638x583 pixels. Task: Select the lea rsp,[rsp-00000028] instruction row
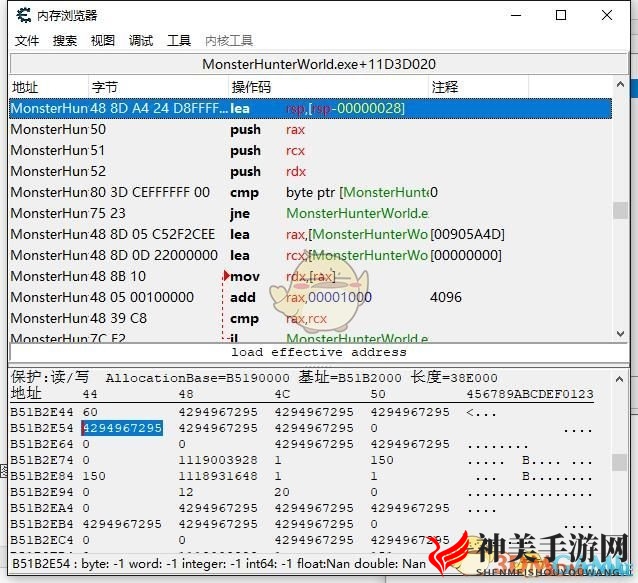[x=310, y=109]
